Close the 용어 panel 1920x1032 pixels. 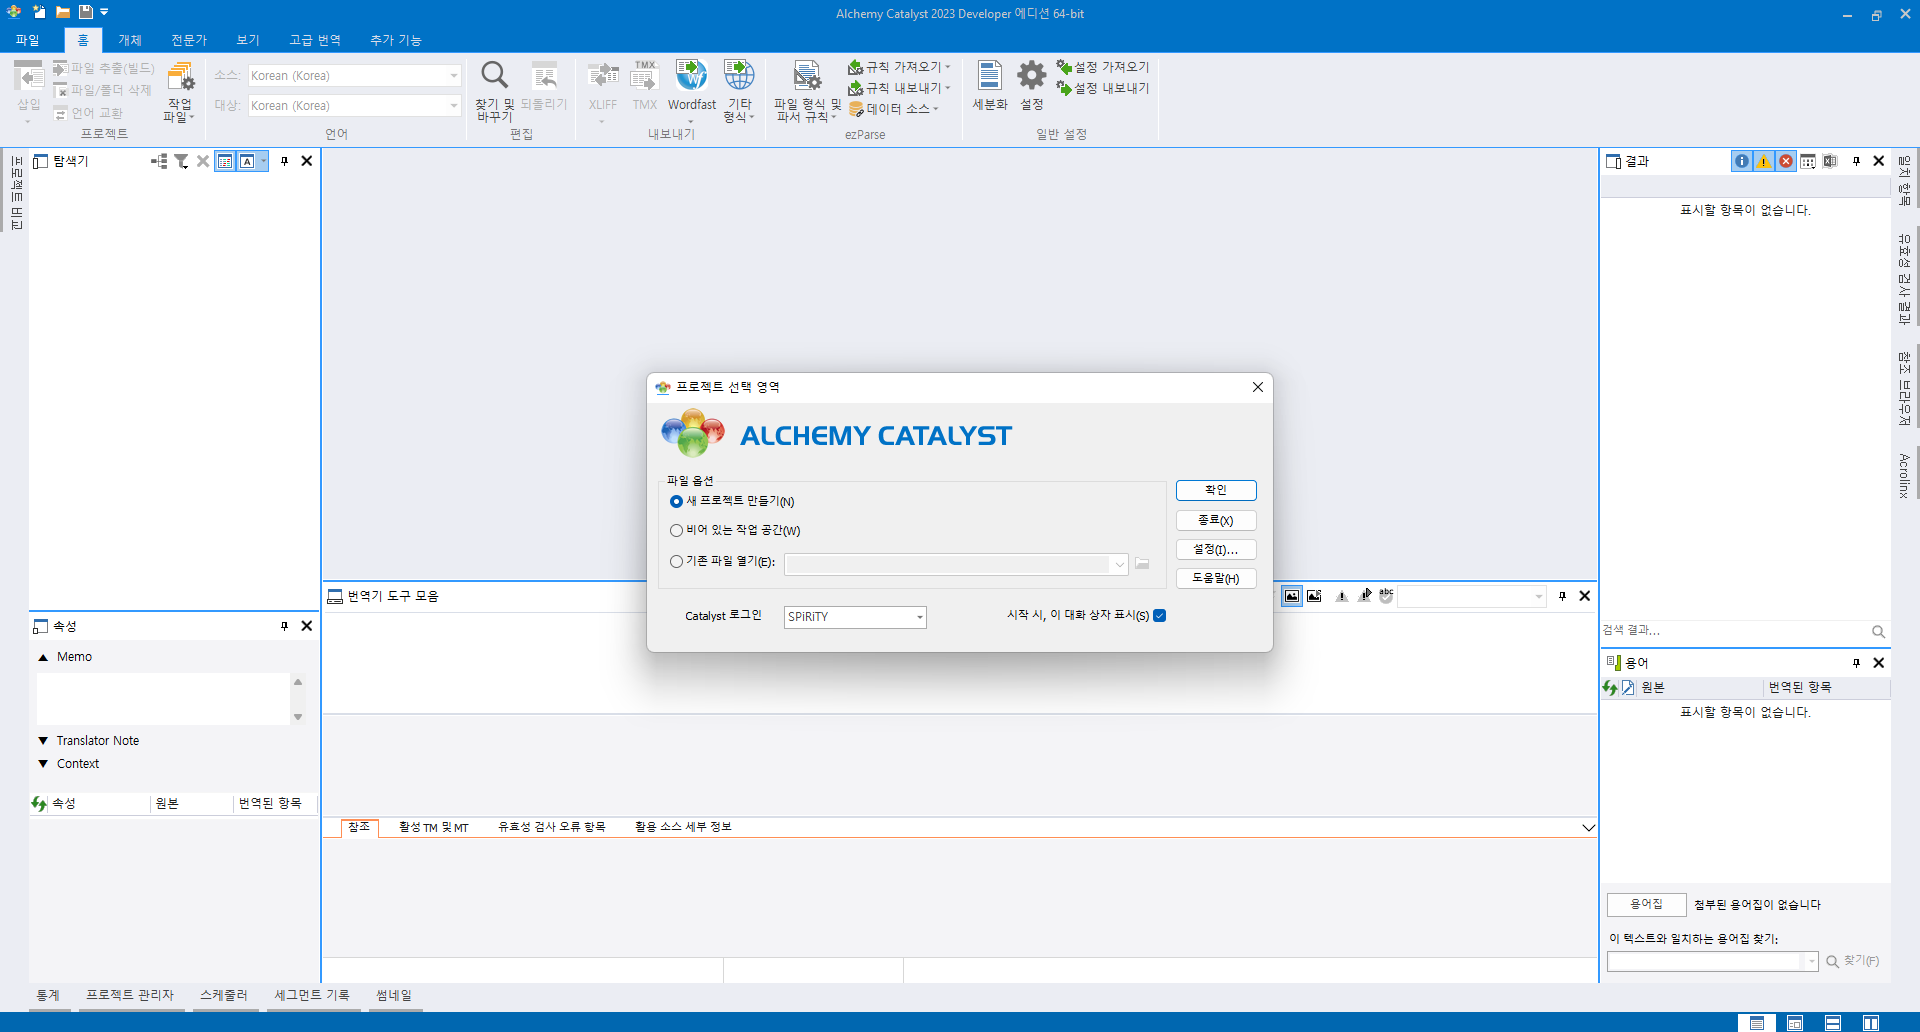1879,663
